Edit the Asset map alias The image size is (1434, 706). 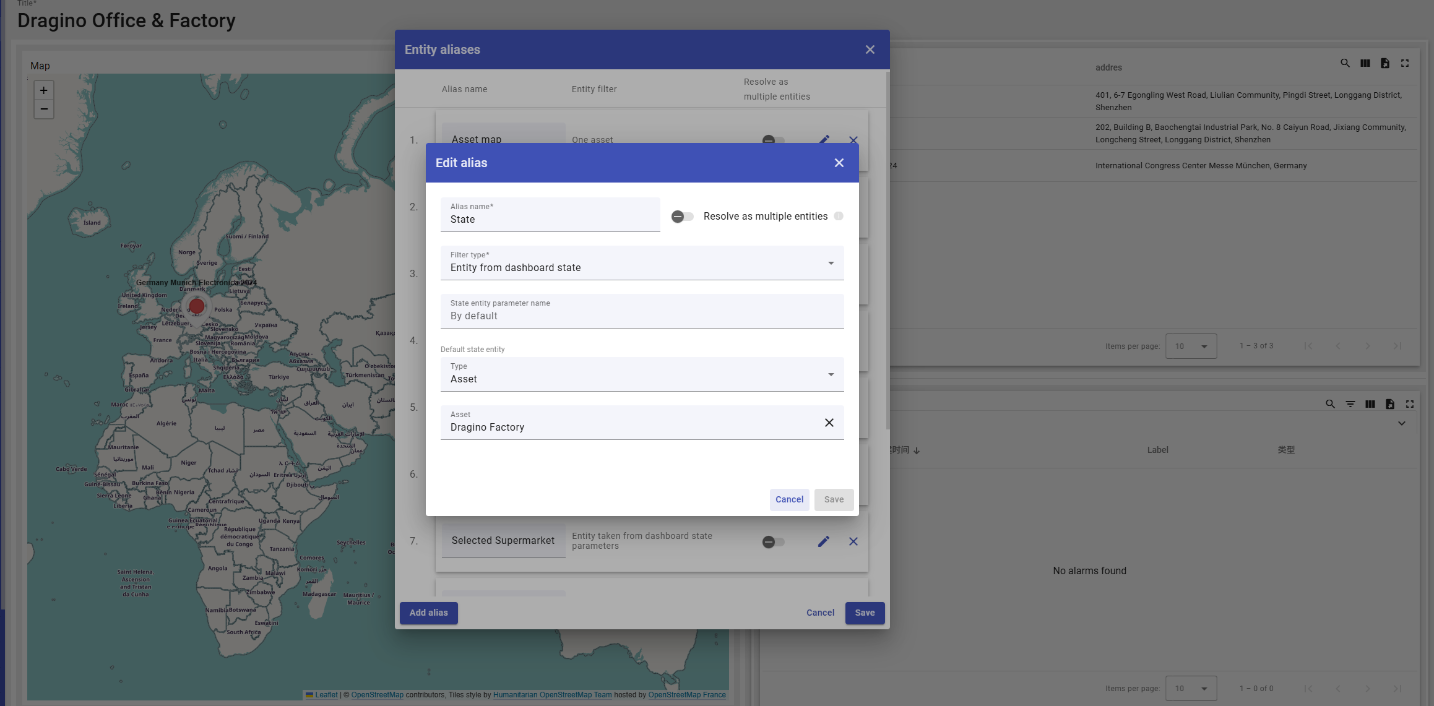coord(824,141)
